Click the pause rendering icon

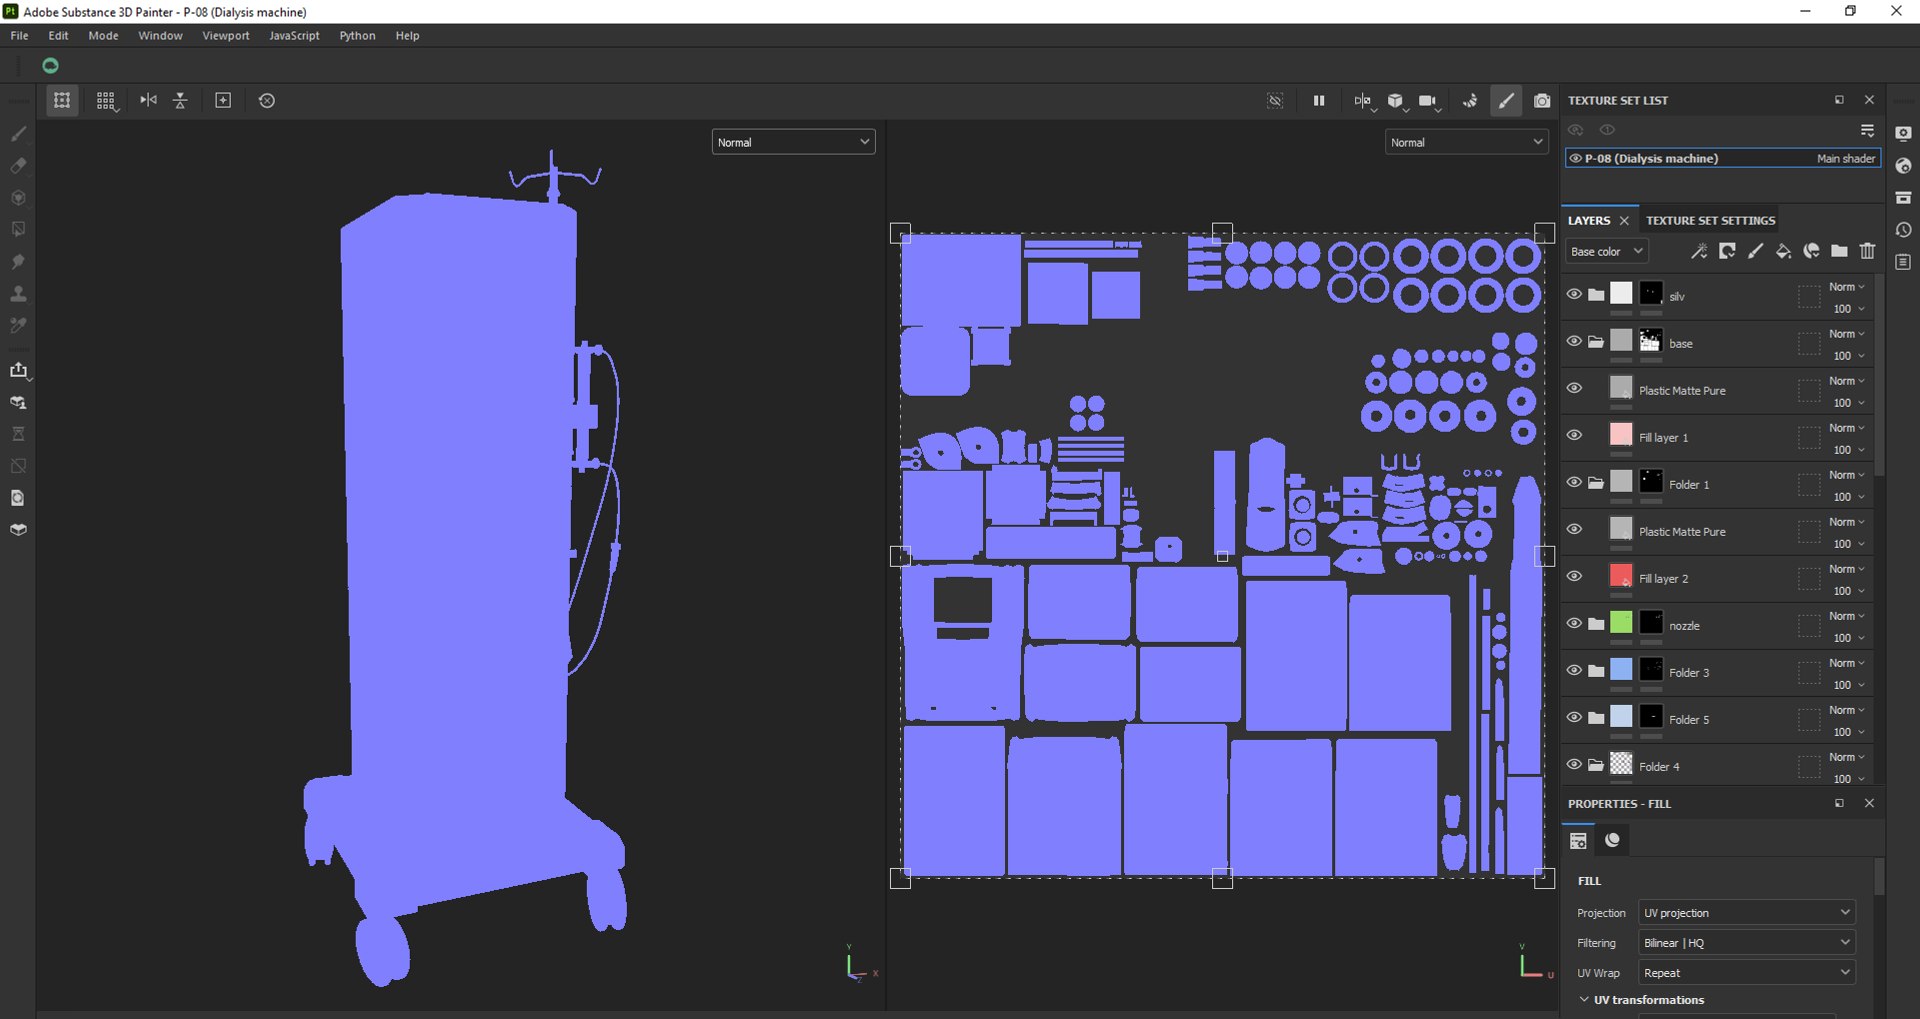pyautogui.click(x=1319, y=100)
